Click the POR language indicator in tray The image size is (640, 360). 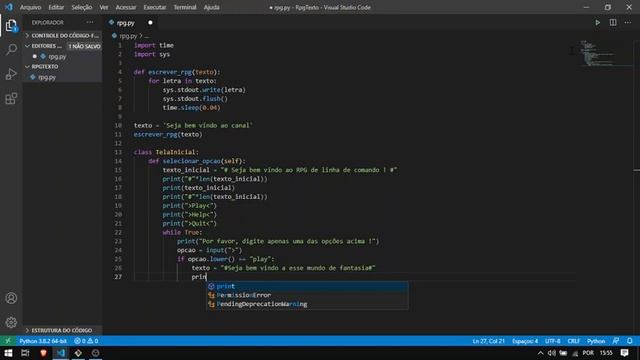pos(588,353)
